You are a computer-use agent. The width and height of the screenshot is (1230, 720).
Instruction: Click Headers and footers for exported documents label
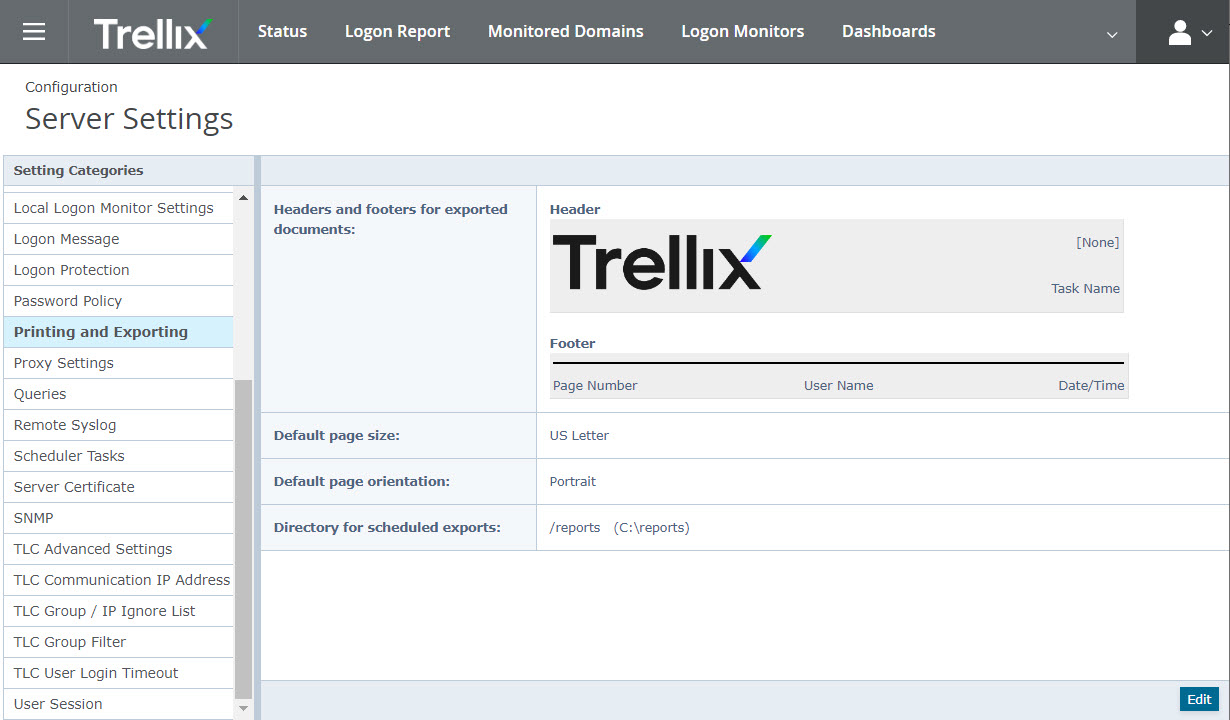click(390, 219)
